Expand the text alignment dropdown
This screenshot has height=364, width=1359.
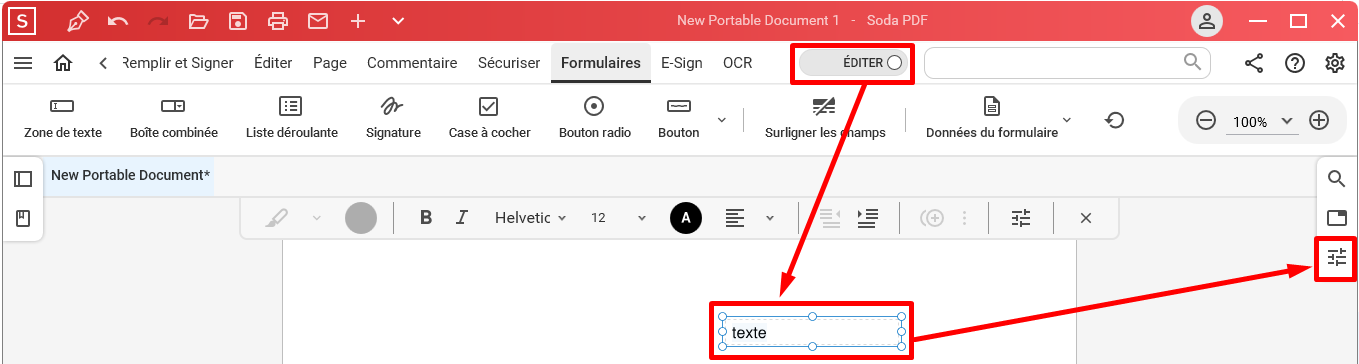pos(770,218)
